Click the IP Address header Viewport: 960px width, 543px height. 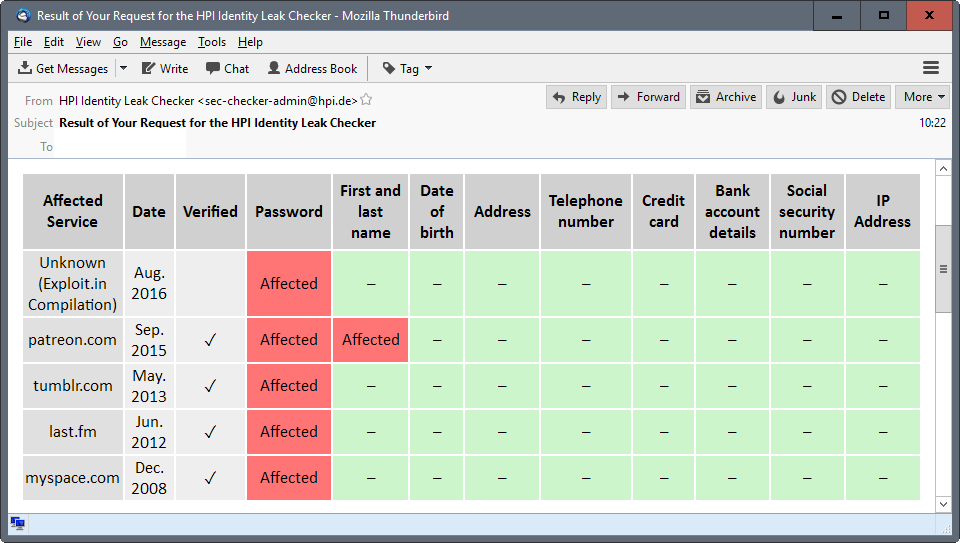point(882,211)
